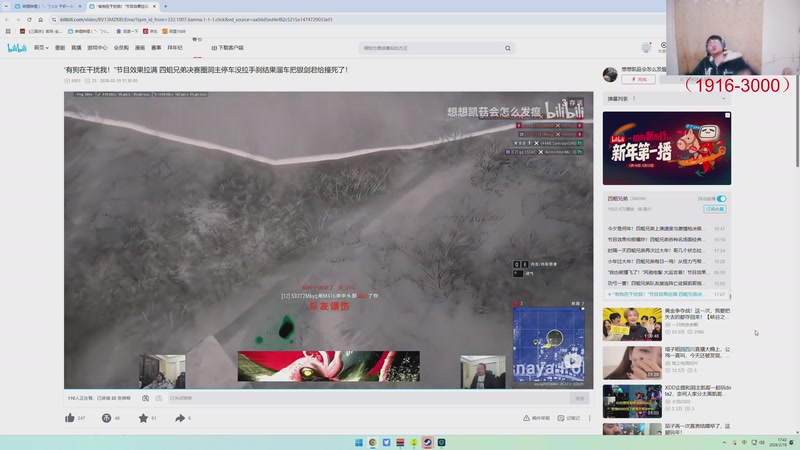Select playlist item '时隔一天四蛆兄弟再次过大年!'
This screenshot has width=800, height=450.
point(666,251)
